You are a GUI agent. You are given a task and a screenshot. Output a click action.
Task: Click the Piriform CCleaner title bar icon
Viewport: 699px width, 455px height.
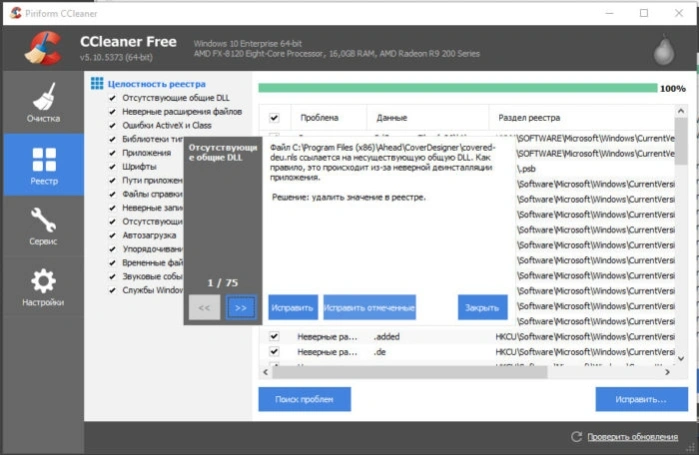coord(16,13)
